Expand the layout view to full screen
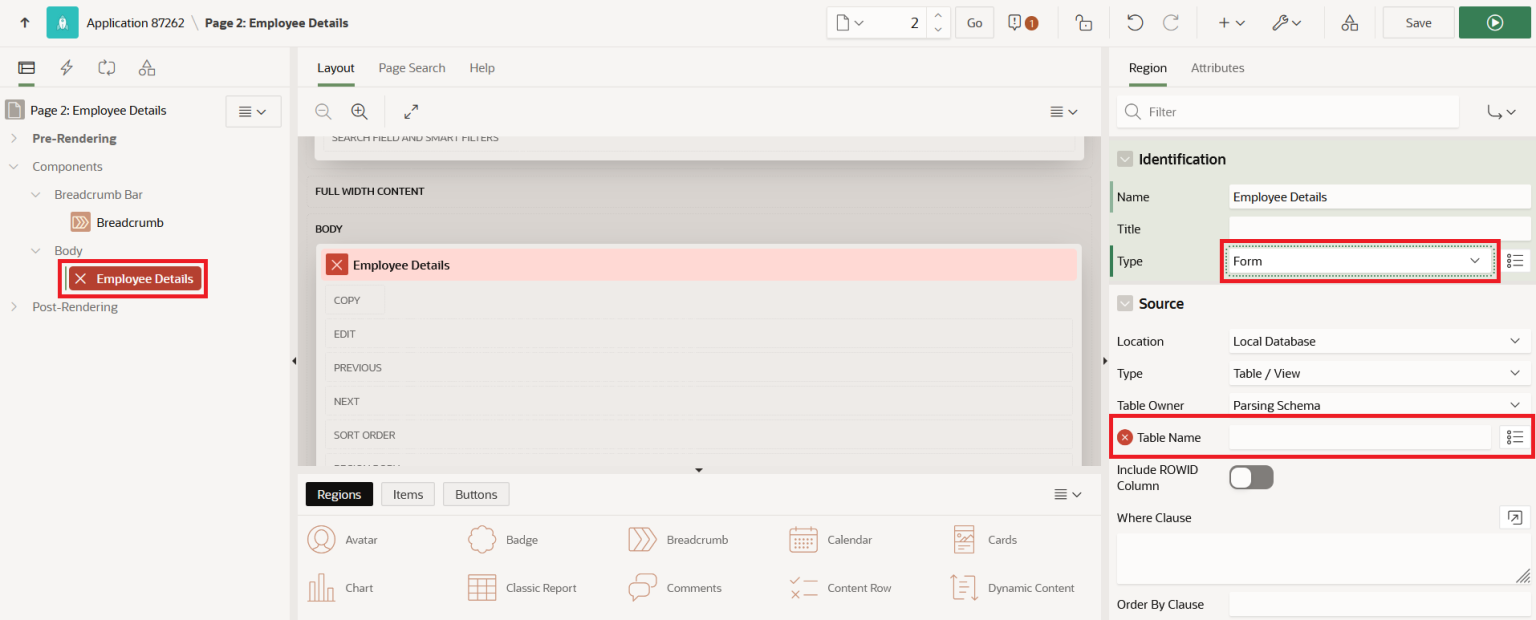The image size is (1536, 620). click(x=411, y=111)
